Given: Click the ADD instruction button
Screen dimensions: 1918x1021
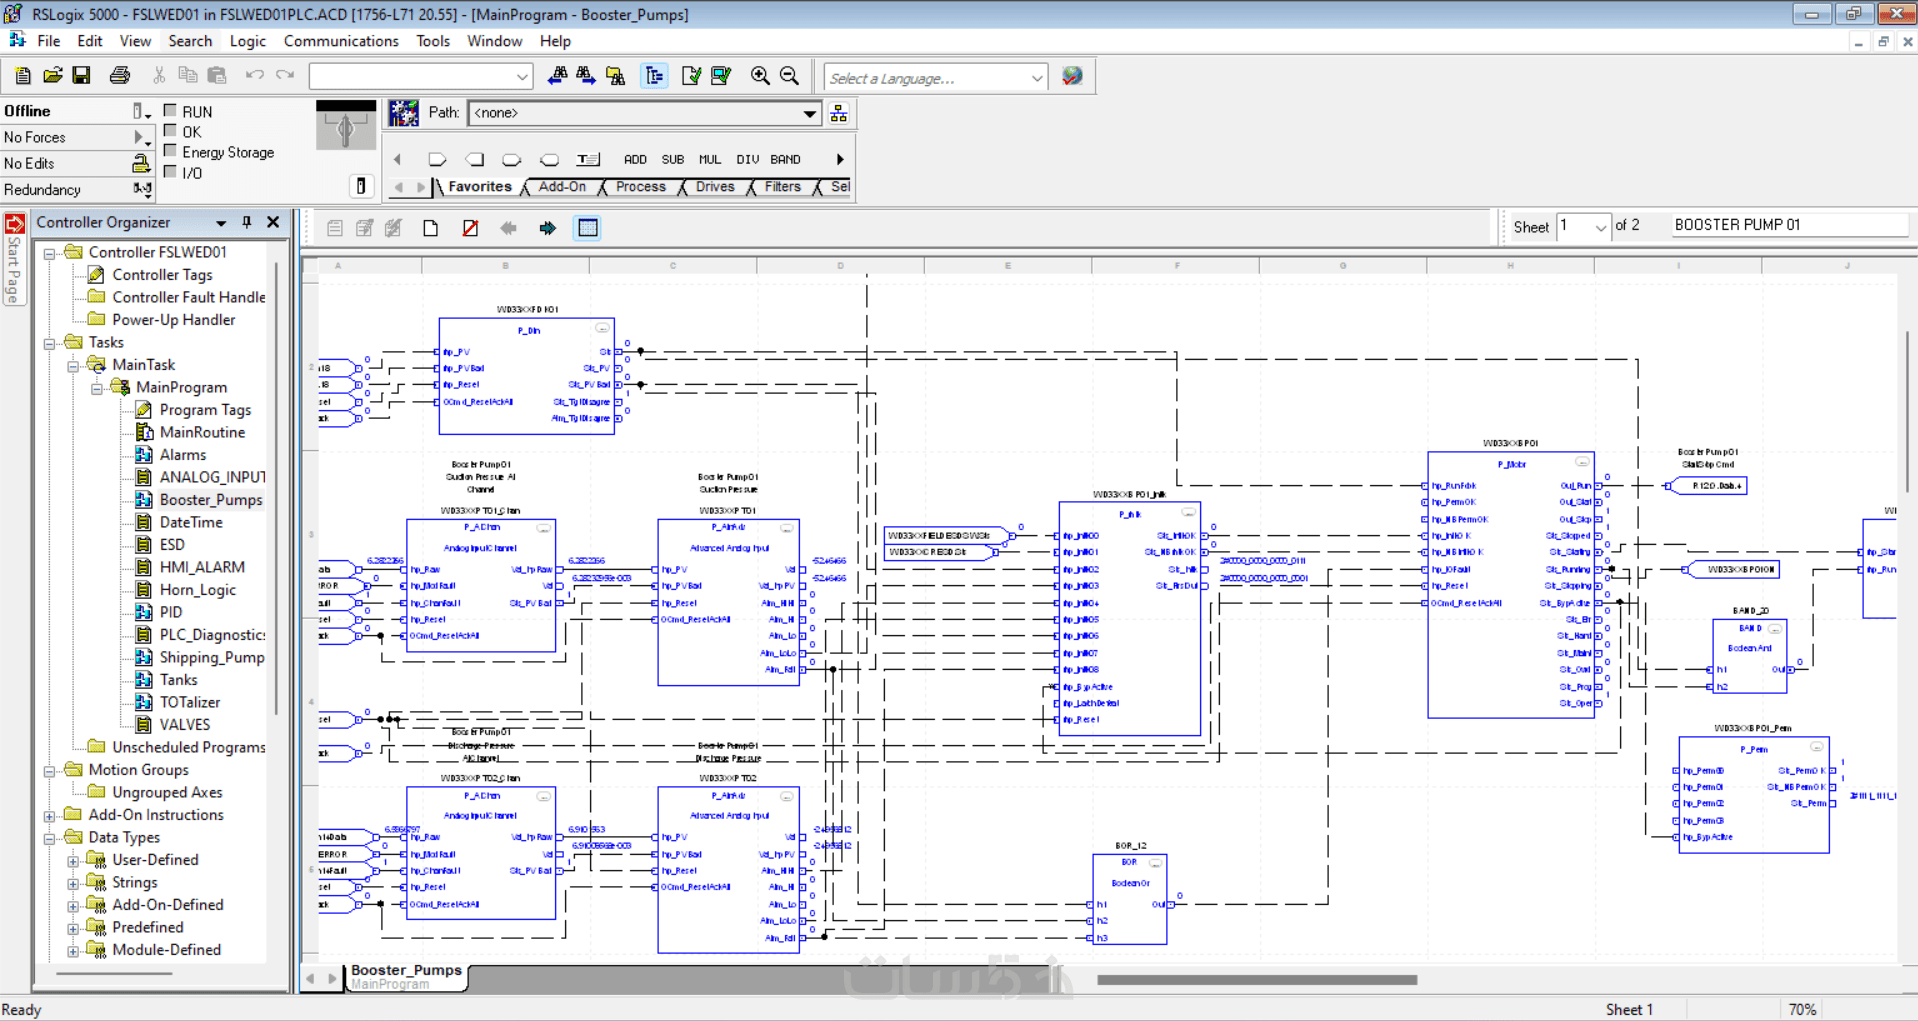Looking at the screenshot, I should tap(635, 159).
